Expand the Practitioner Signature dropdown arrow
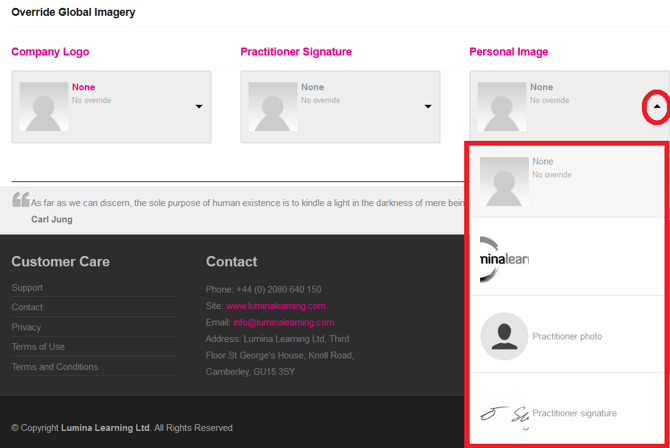The image size is (670, 448). pos(428,107)
